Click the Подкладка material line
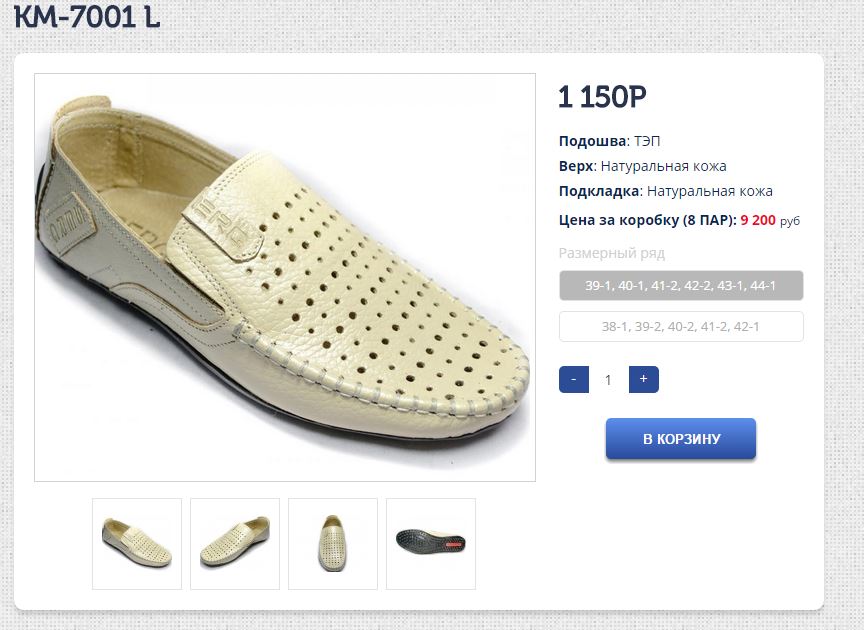Screen dimensions: 864x630 [665, 191]
